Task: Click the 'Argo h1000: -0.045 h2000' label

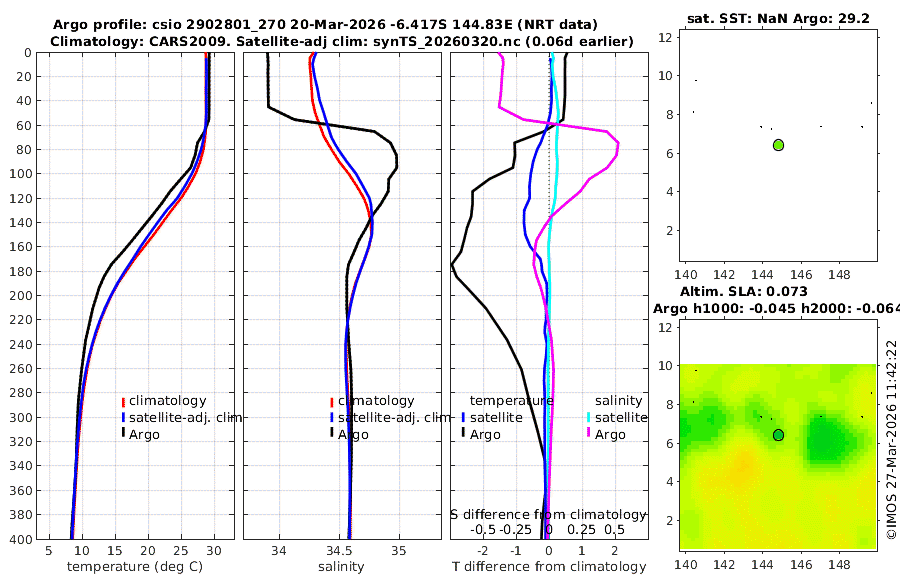Action: 776,309
